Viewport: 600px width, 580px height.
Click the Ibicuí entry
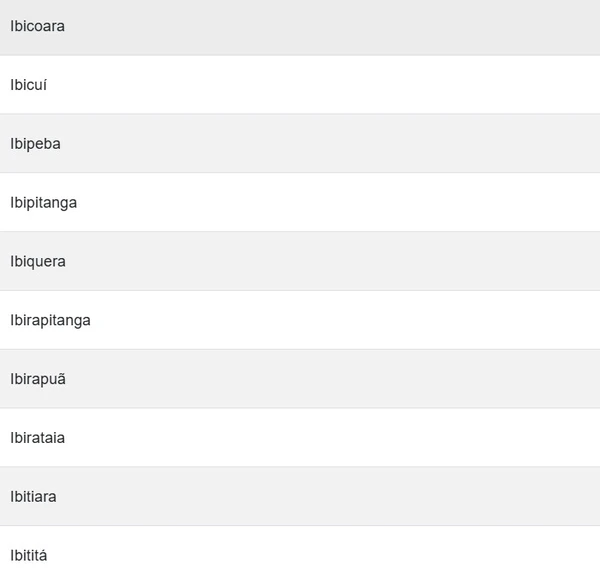[300, 85]
